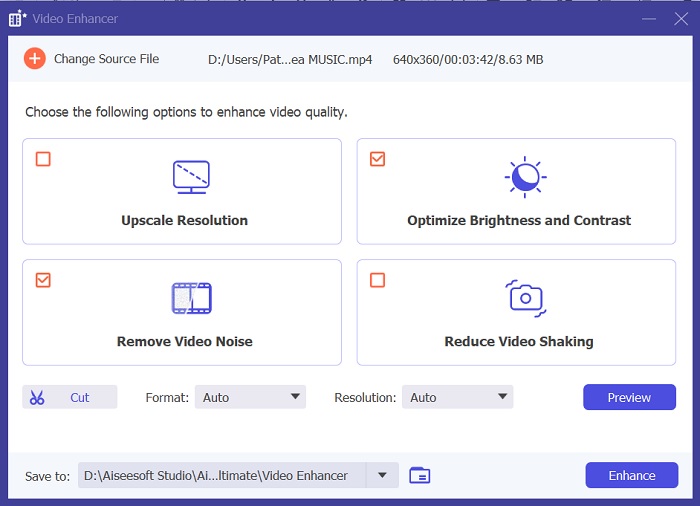The height and width of the screenshot is (506, 700).
Task: Enable the Upscale Resolution checkbox
Action: [x=43, y=159]
